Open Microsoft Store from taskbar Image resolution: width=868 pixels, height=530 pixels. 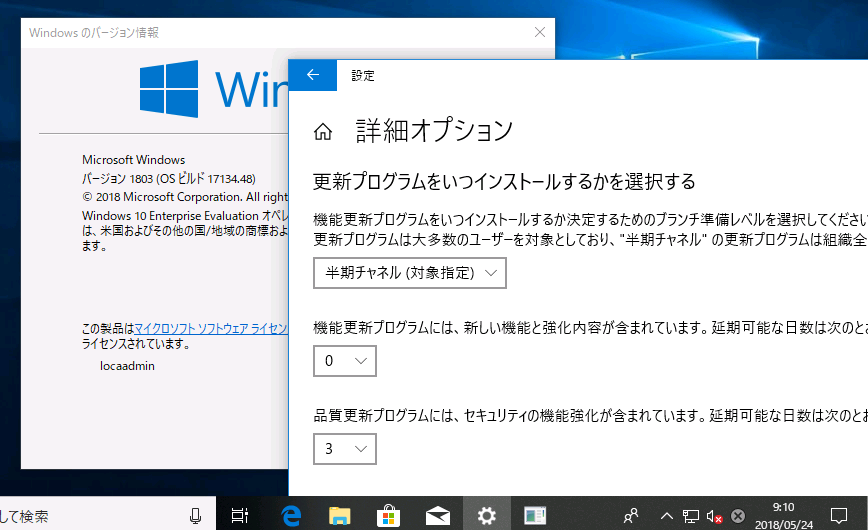pos(389,516)
